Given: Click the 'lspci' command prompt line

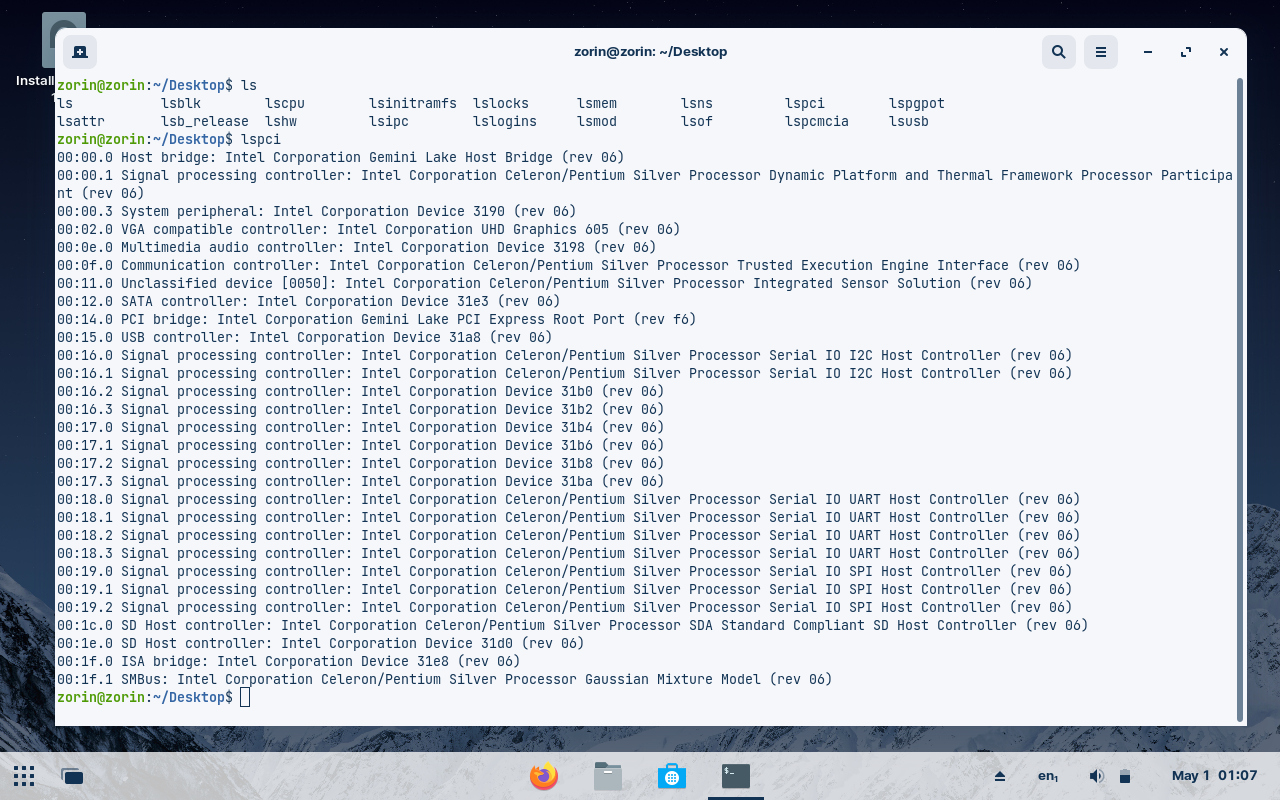Looking at the screenshot, I should 169,139.
